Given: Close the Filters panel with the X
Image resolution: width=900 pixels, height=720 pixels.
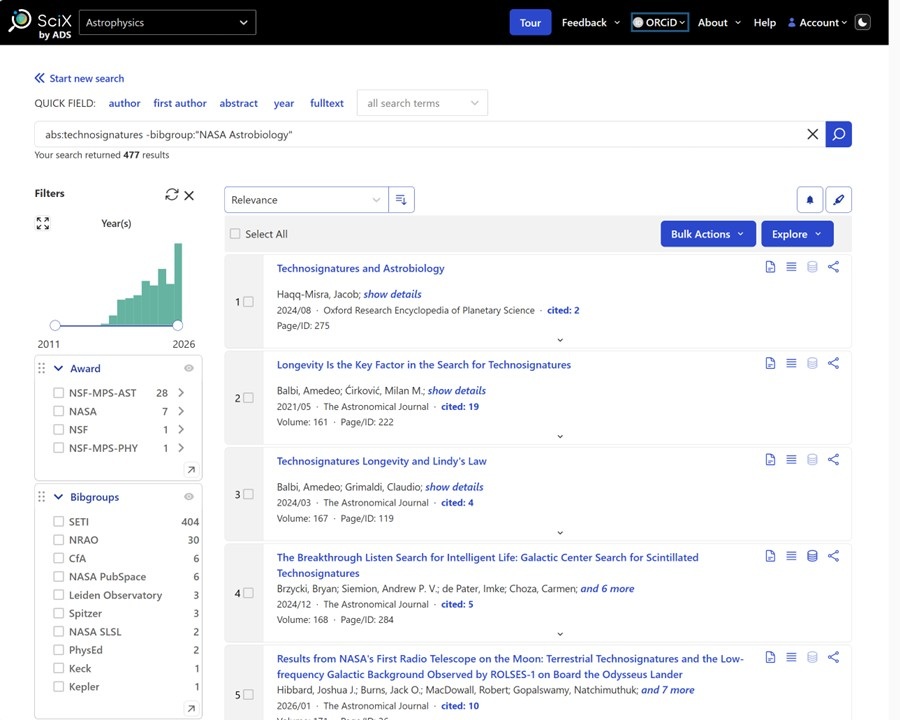Looking at the screenshot, I should coord(189,195).
